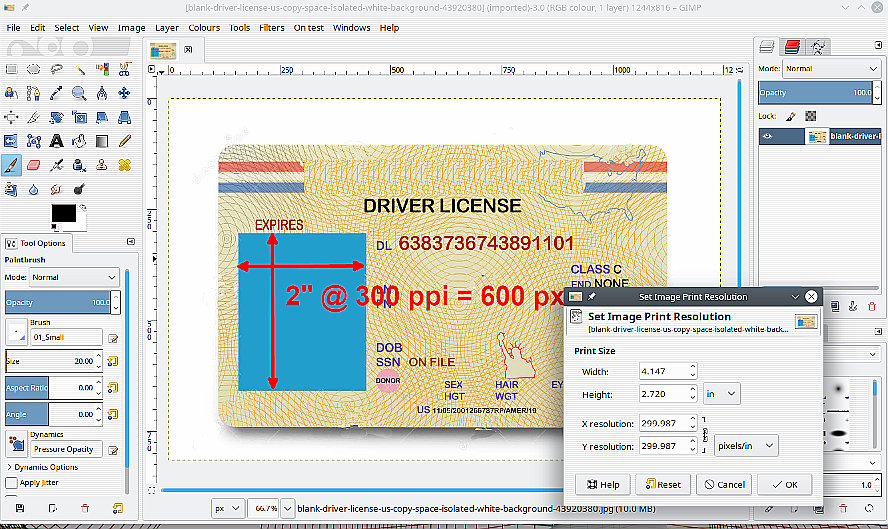This screenshot has height=529, width=888.
Task: Open the Filters menu
Action: 271,28
